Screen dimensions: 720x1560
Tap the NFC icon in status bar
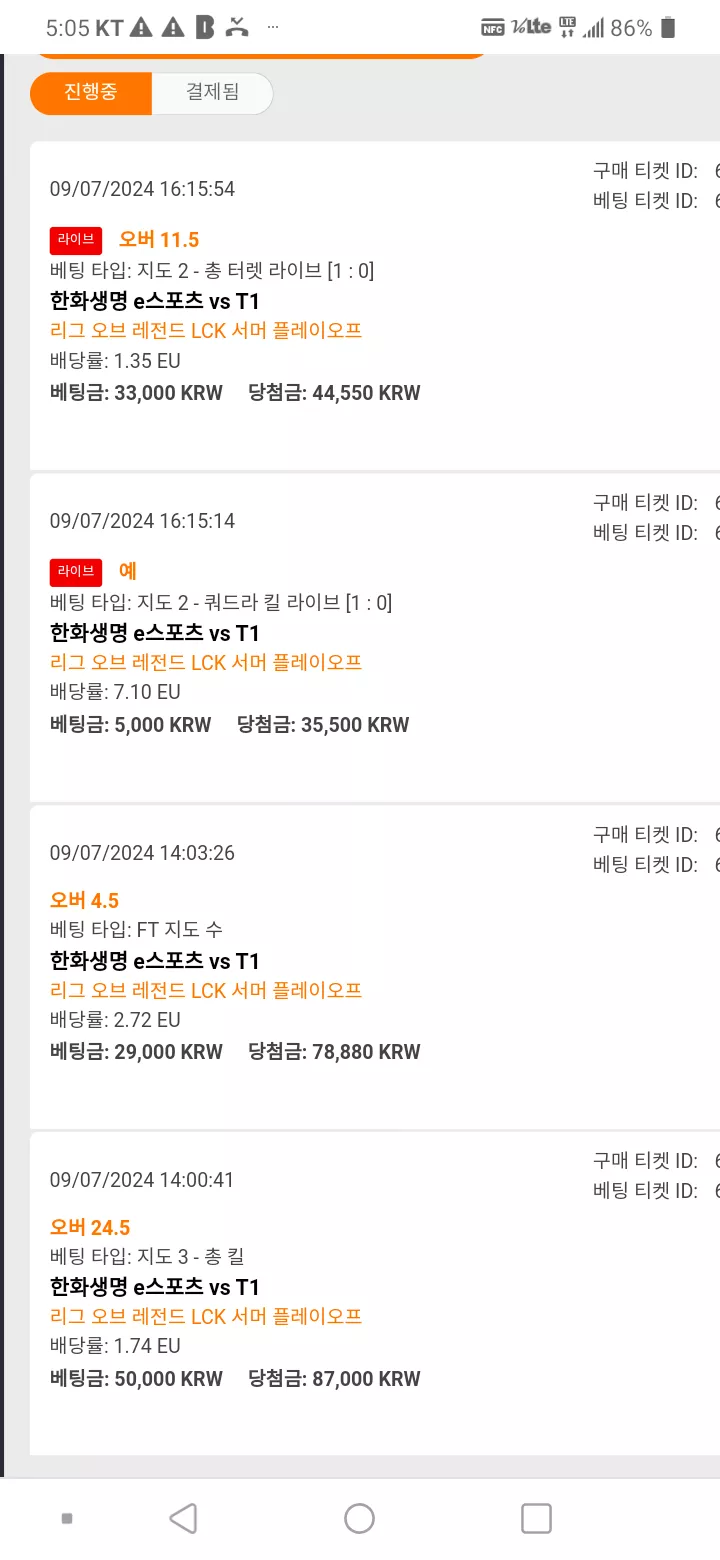point(492,28)
